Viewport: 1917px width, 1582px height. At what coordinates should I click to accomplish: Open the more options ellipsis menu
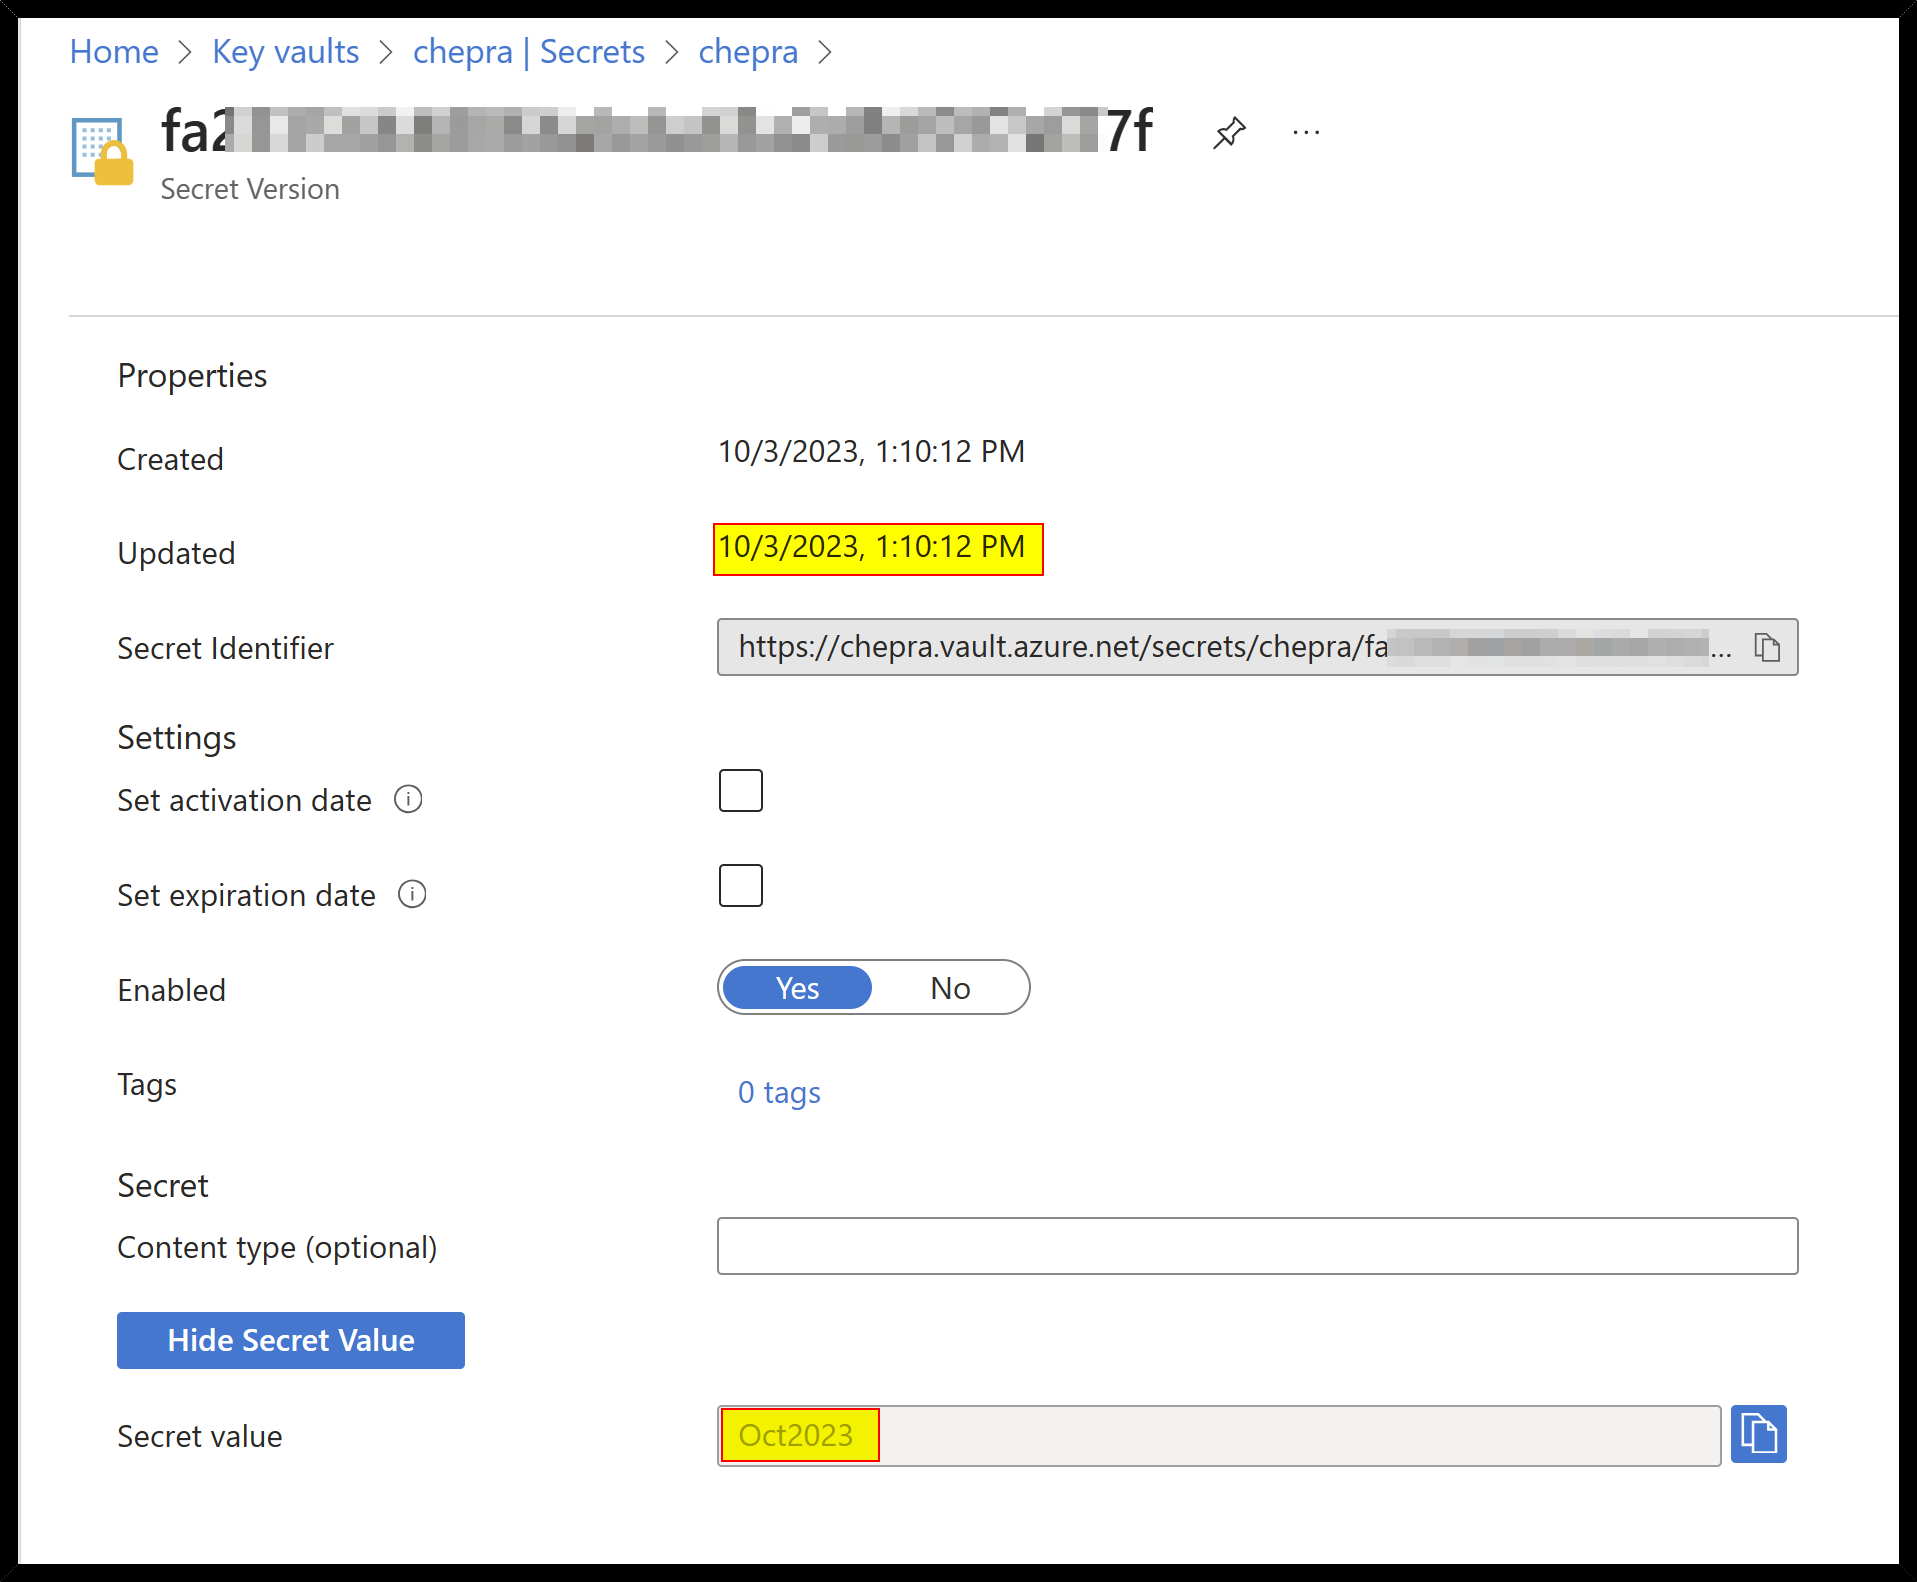coord(1306,132)
